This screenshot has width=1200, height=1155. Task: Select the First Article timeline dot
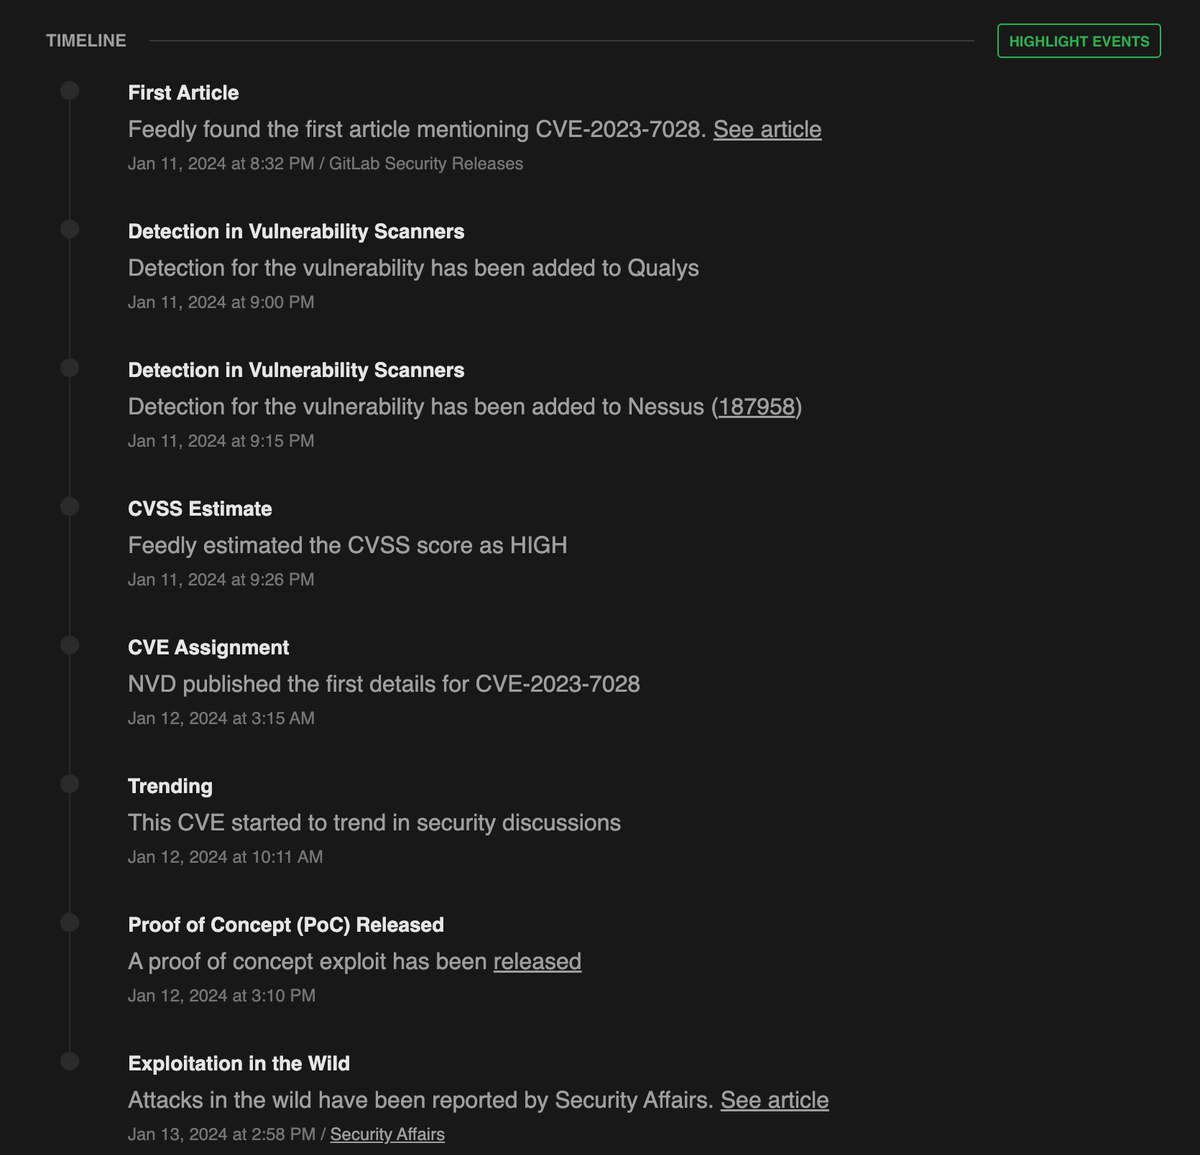[x=69, y=91]
